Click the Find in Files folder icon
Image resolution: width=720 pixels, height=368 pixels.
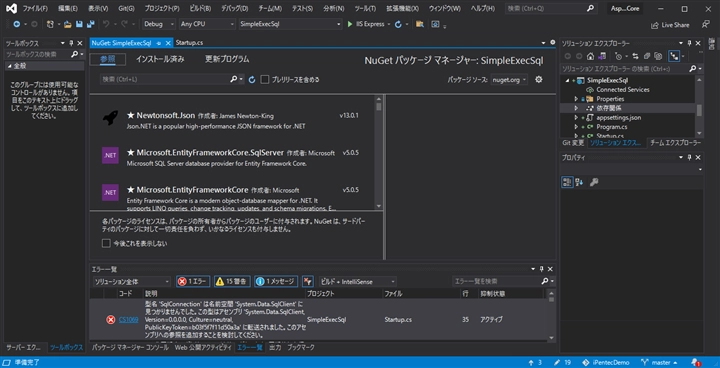(419, 24)
